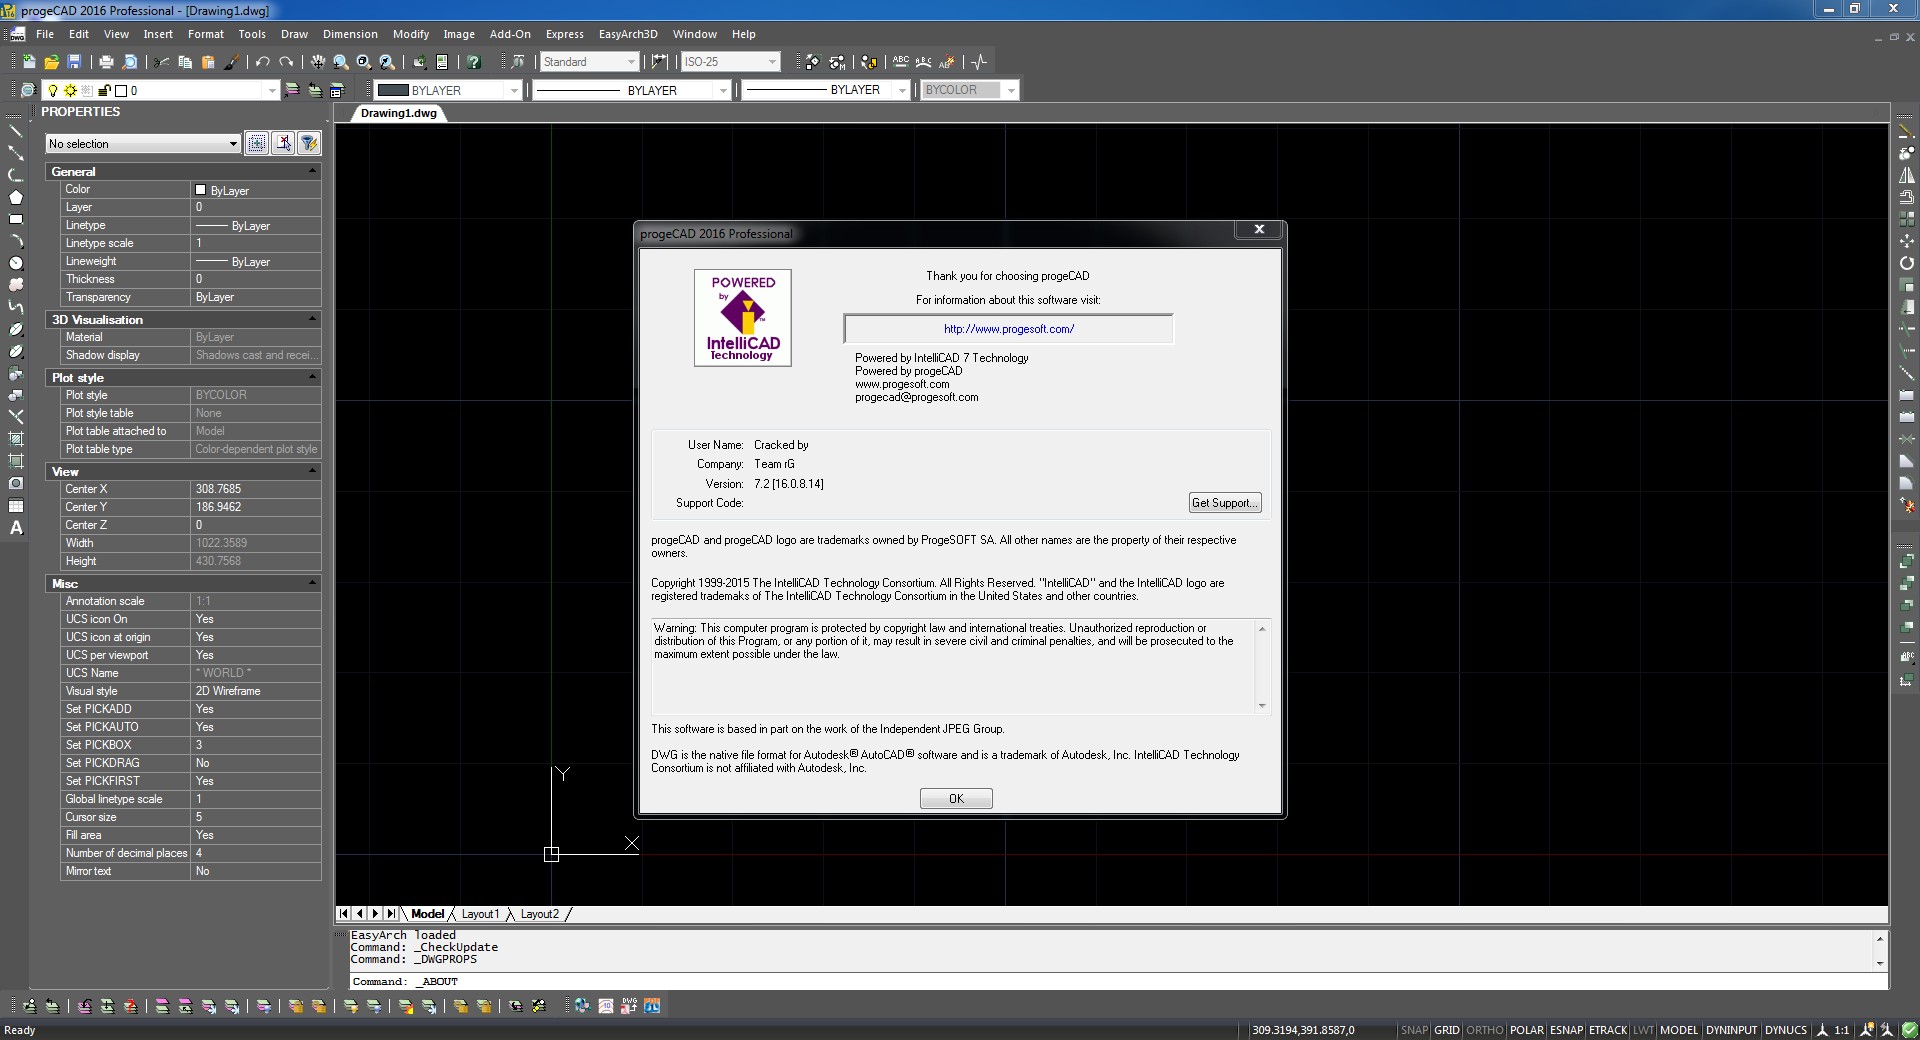Open the ISO-25 dimension style dropdown
Viewport: 1920px width, 1040px height.
[x=730, y=62]
